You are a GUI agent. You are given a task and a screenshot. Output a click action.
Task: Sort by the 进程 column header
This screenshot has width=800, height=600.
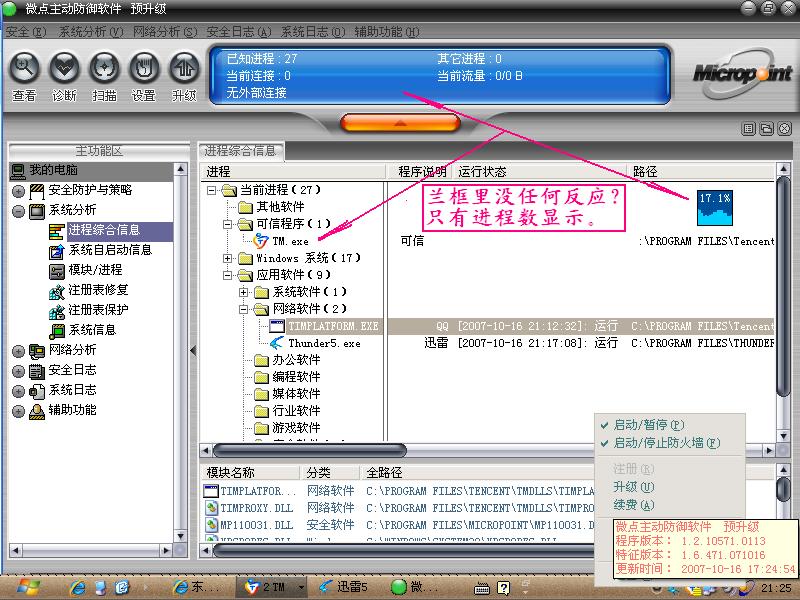pyautogui.click(x=292, y=172)
